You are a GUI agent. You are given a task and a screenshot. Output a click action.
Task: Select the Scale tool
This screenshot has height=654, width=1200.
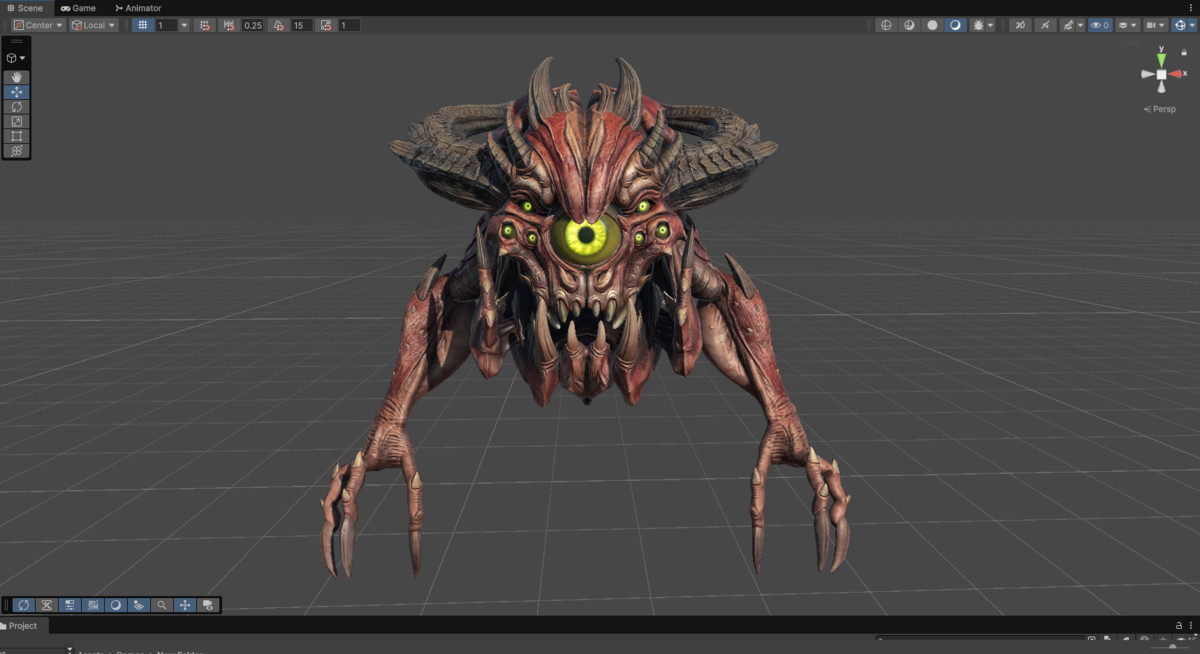(x=16, y=121)
